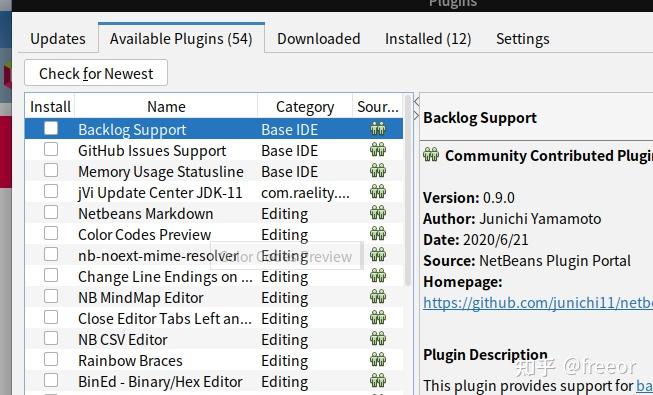Tick the install checkbox for Change Line Endings
The width and height of the screenshot is (653, 395).
coord(51,275)
